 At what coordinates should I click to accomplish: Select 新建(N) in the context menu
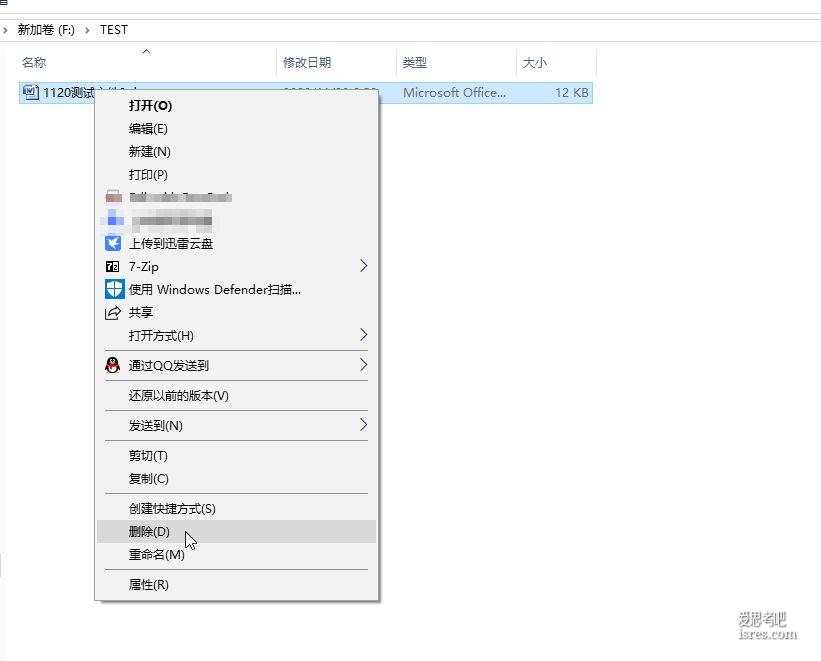click(x=236, y=152)
